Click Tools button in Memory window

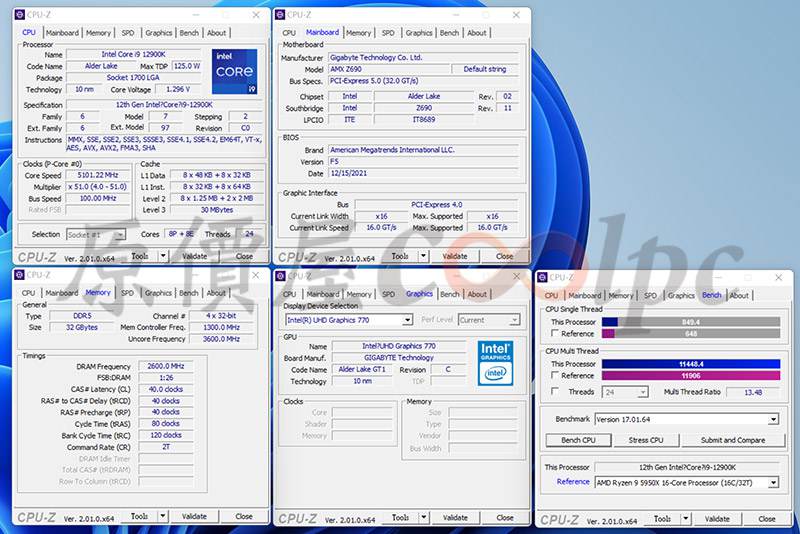click(139, 516)
